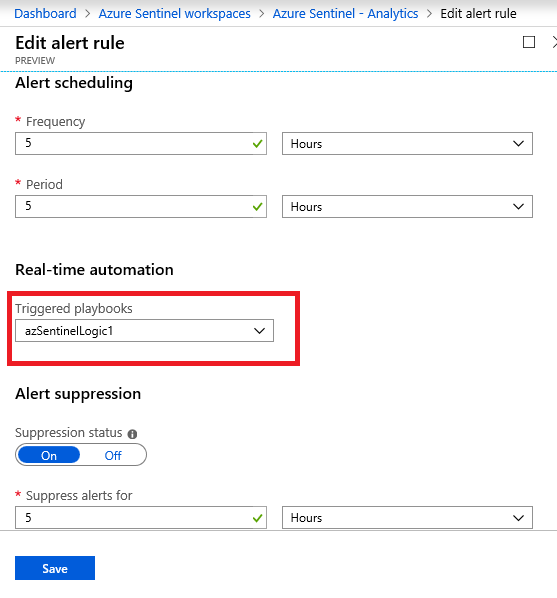Viewport: 557px width, 598px height.
Task: Navigate to Azure Sentinel - Analytics breadcrumb
Action: (345, 14)
